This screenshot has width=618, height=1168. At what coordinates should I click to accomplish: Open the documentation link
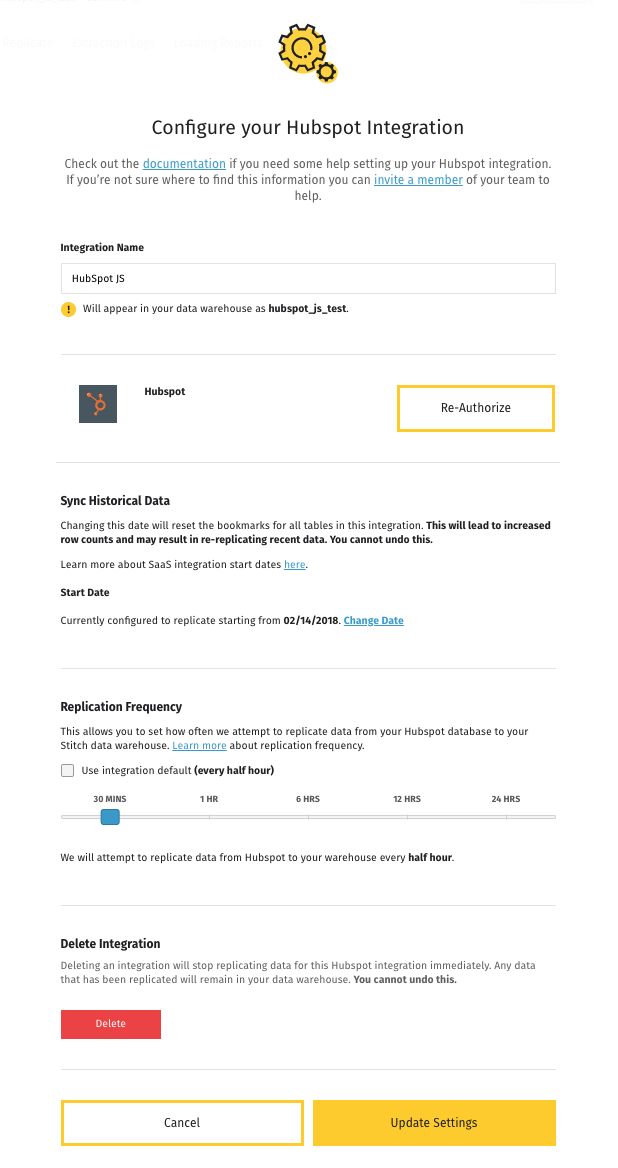(x=184, y=163)
